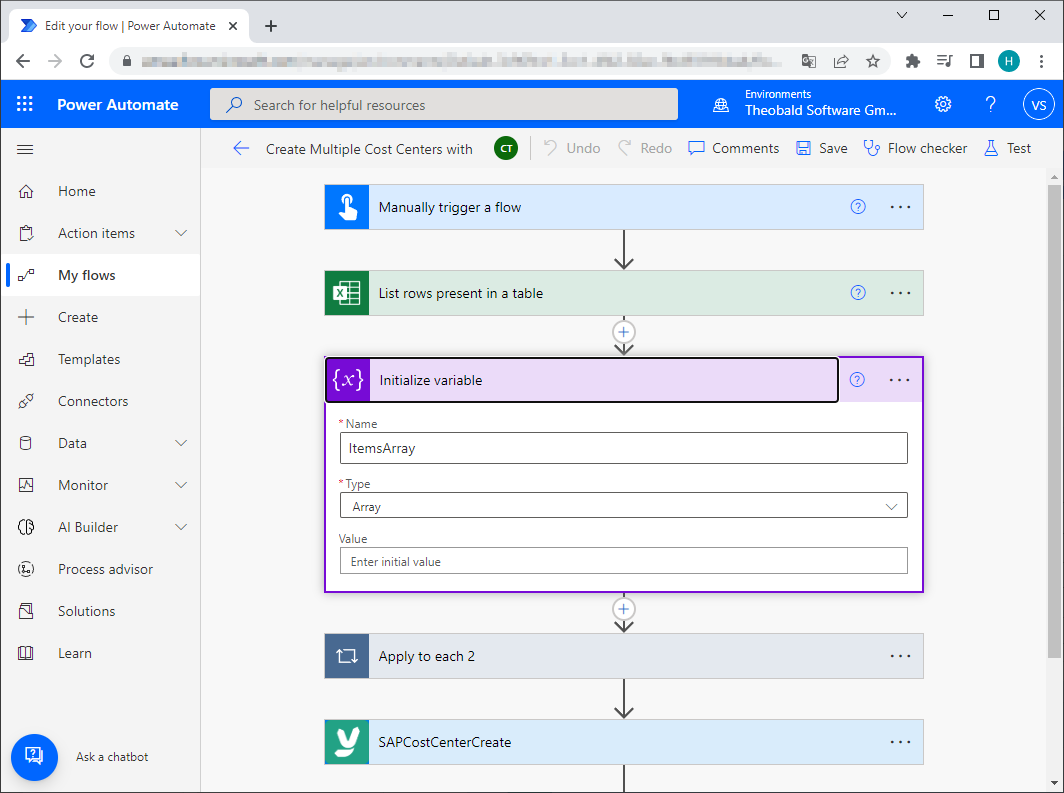Go to My flows
1064x793 pixels.
click(x=102, y=275)
